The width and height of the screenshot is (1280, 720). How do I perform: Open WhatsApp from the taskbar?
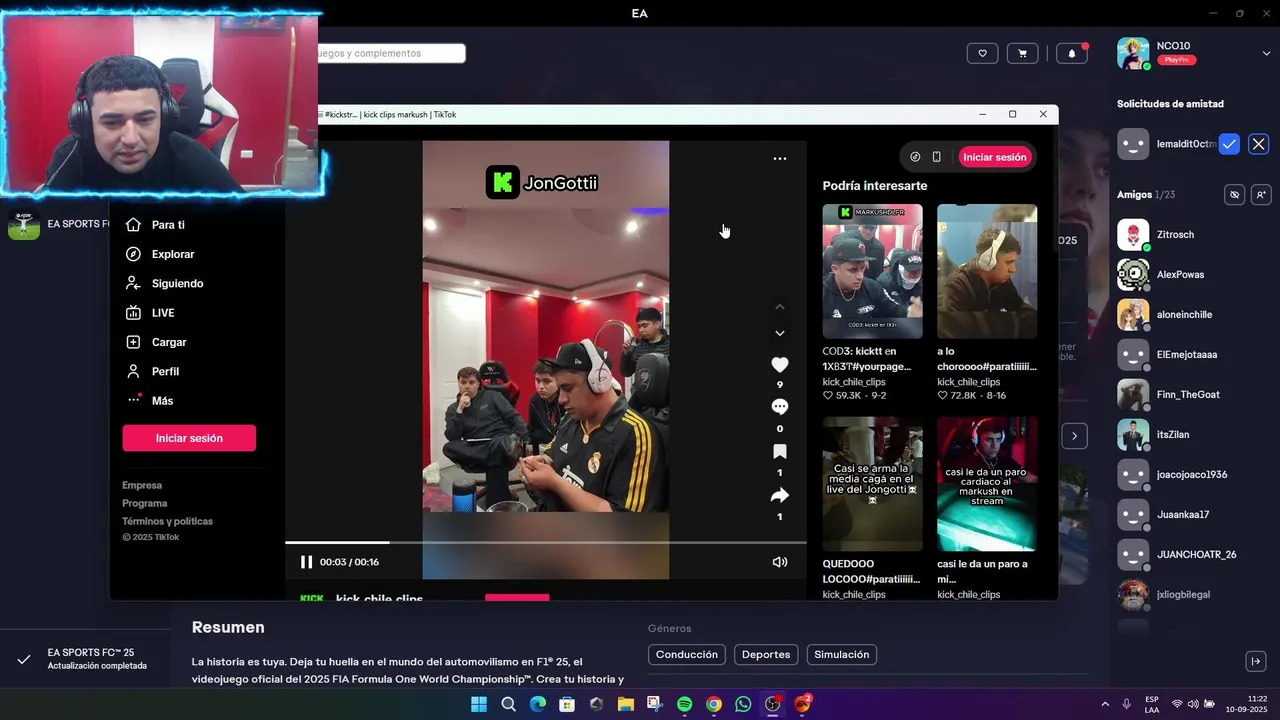click(743, 704)
